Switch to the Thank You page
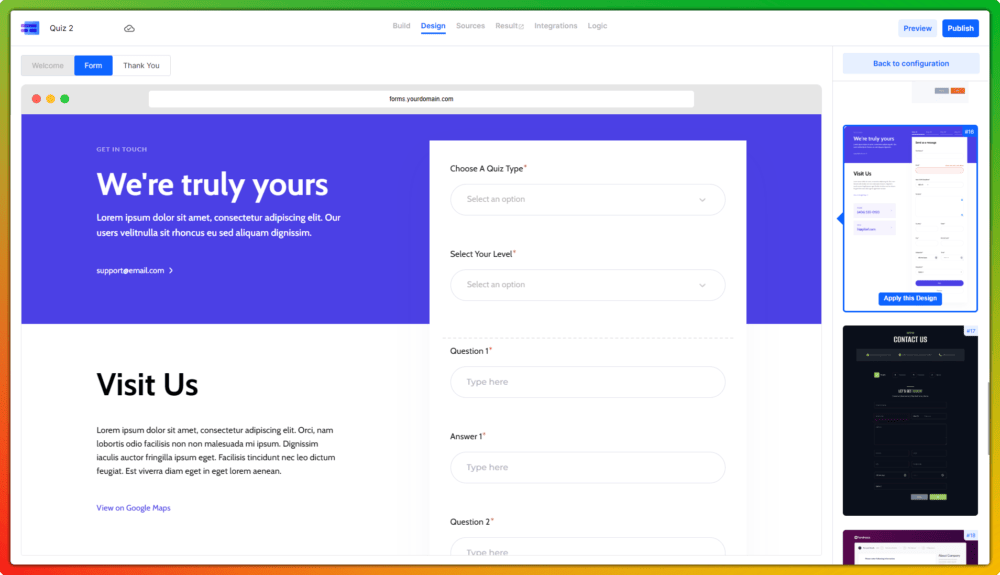This screenshot has width=1000, height=575. click(141, 66)
